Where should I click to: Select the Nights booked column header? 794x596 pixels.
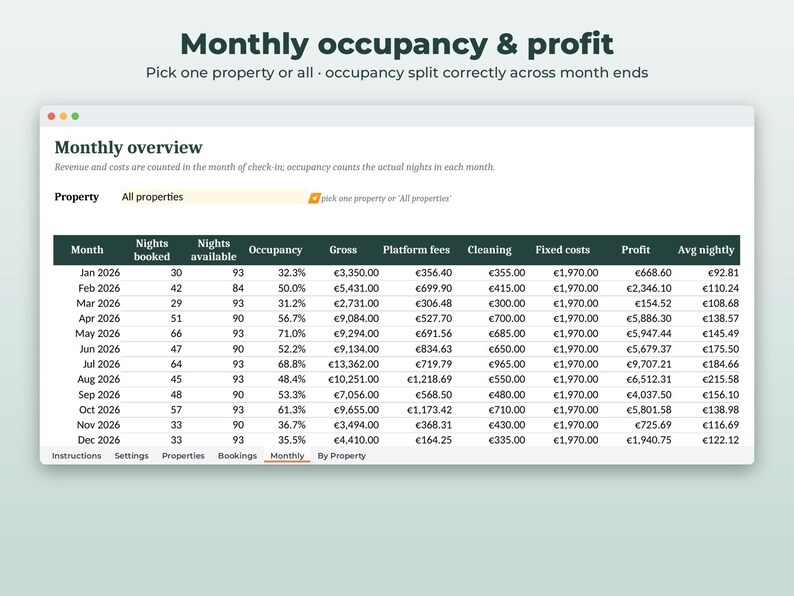click(x=152, y=250)
